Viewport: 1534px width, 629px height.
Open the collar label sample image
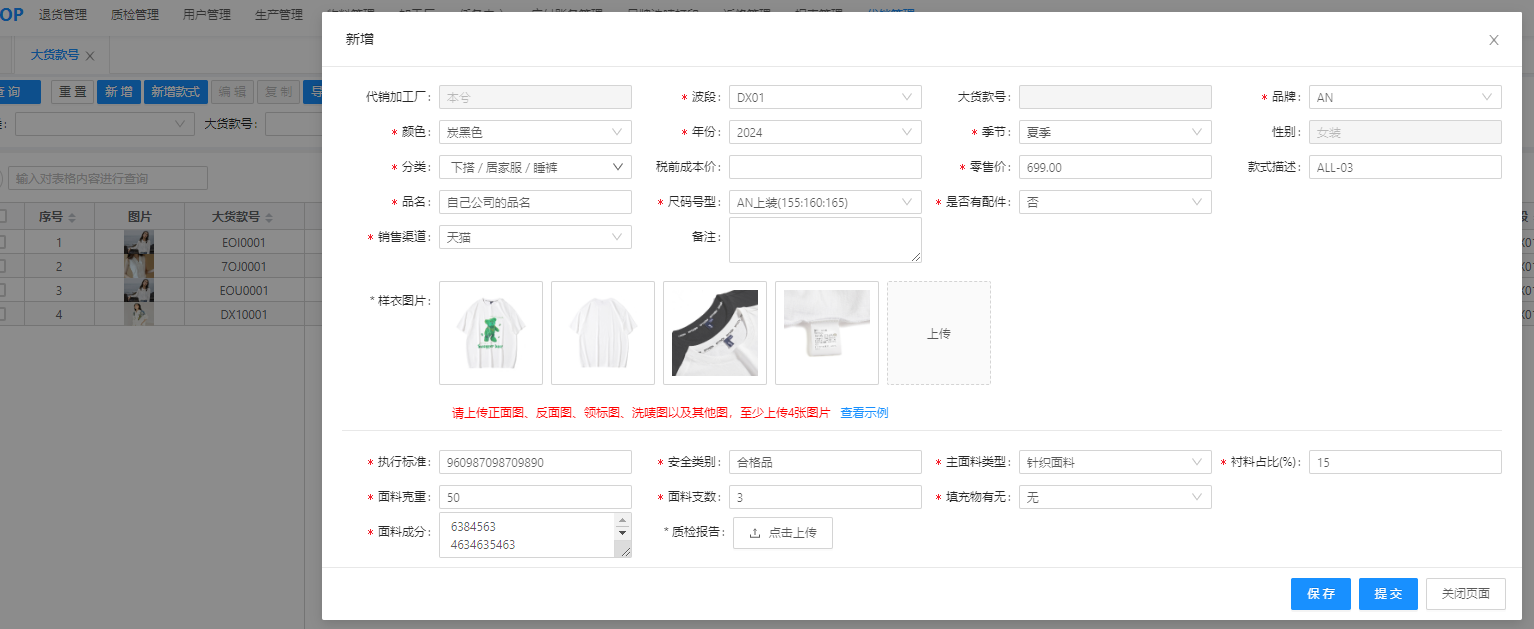point(715,333)
